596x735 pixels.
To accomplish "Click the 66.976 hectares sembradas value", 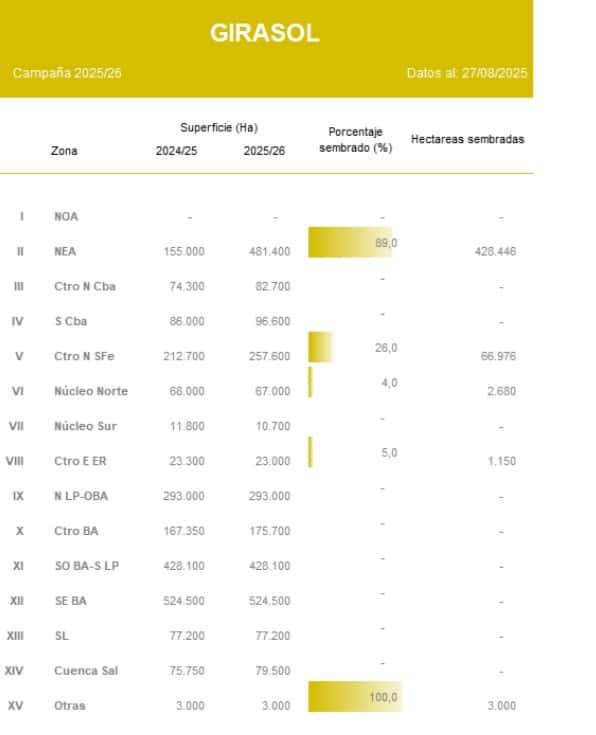I will (x=498, y=356).
